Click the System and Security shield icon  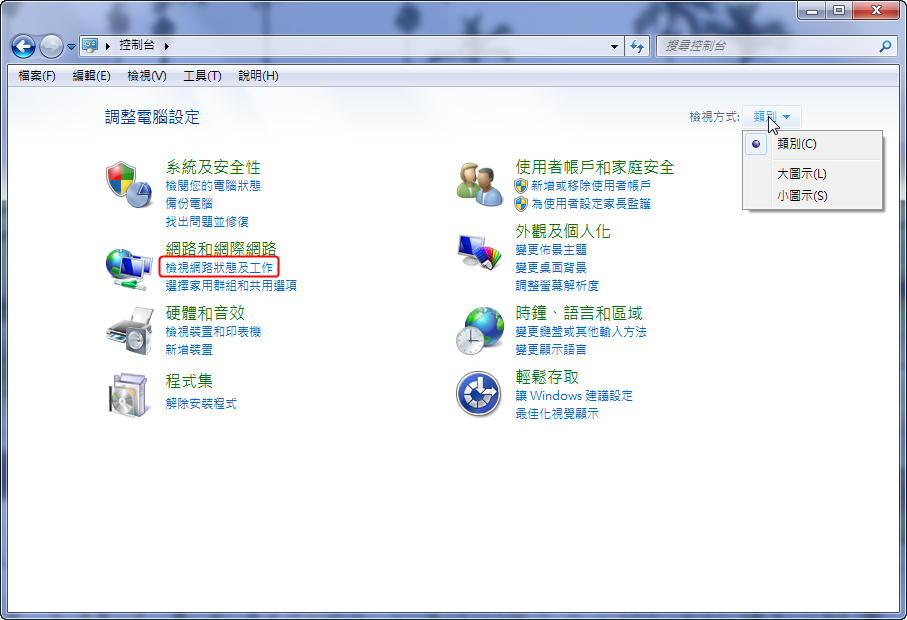point(128,185)
